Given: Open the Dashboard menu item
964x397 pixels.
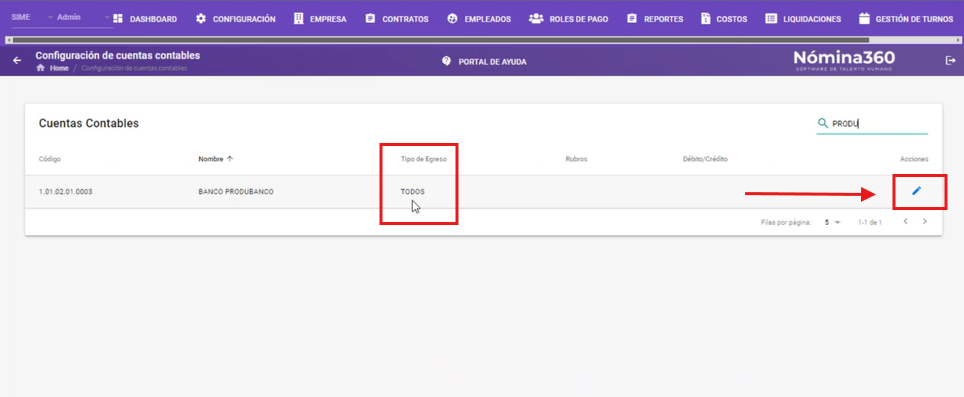Looking at the screenshot, I should (145, 19).
